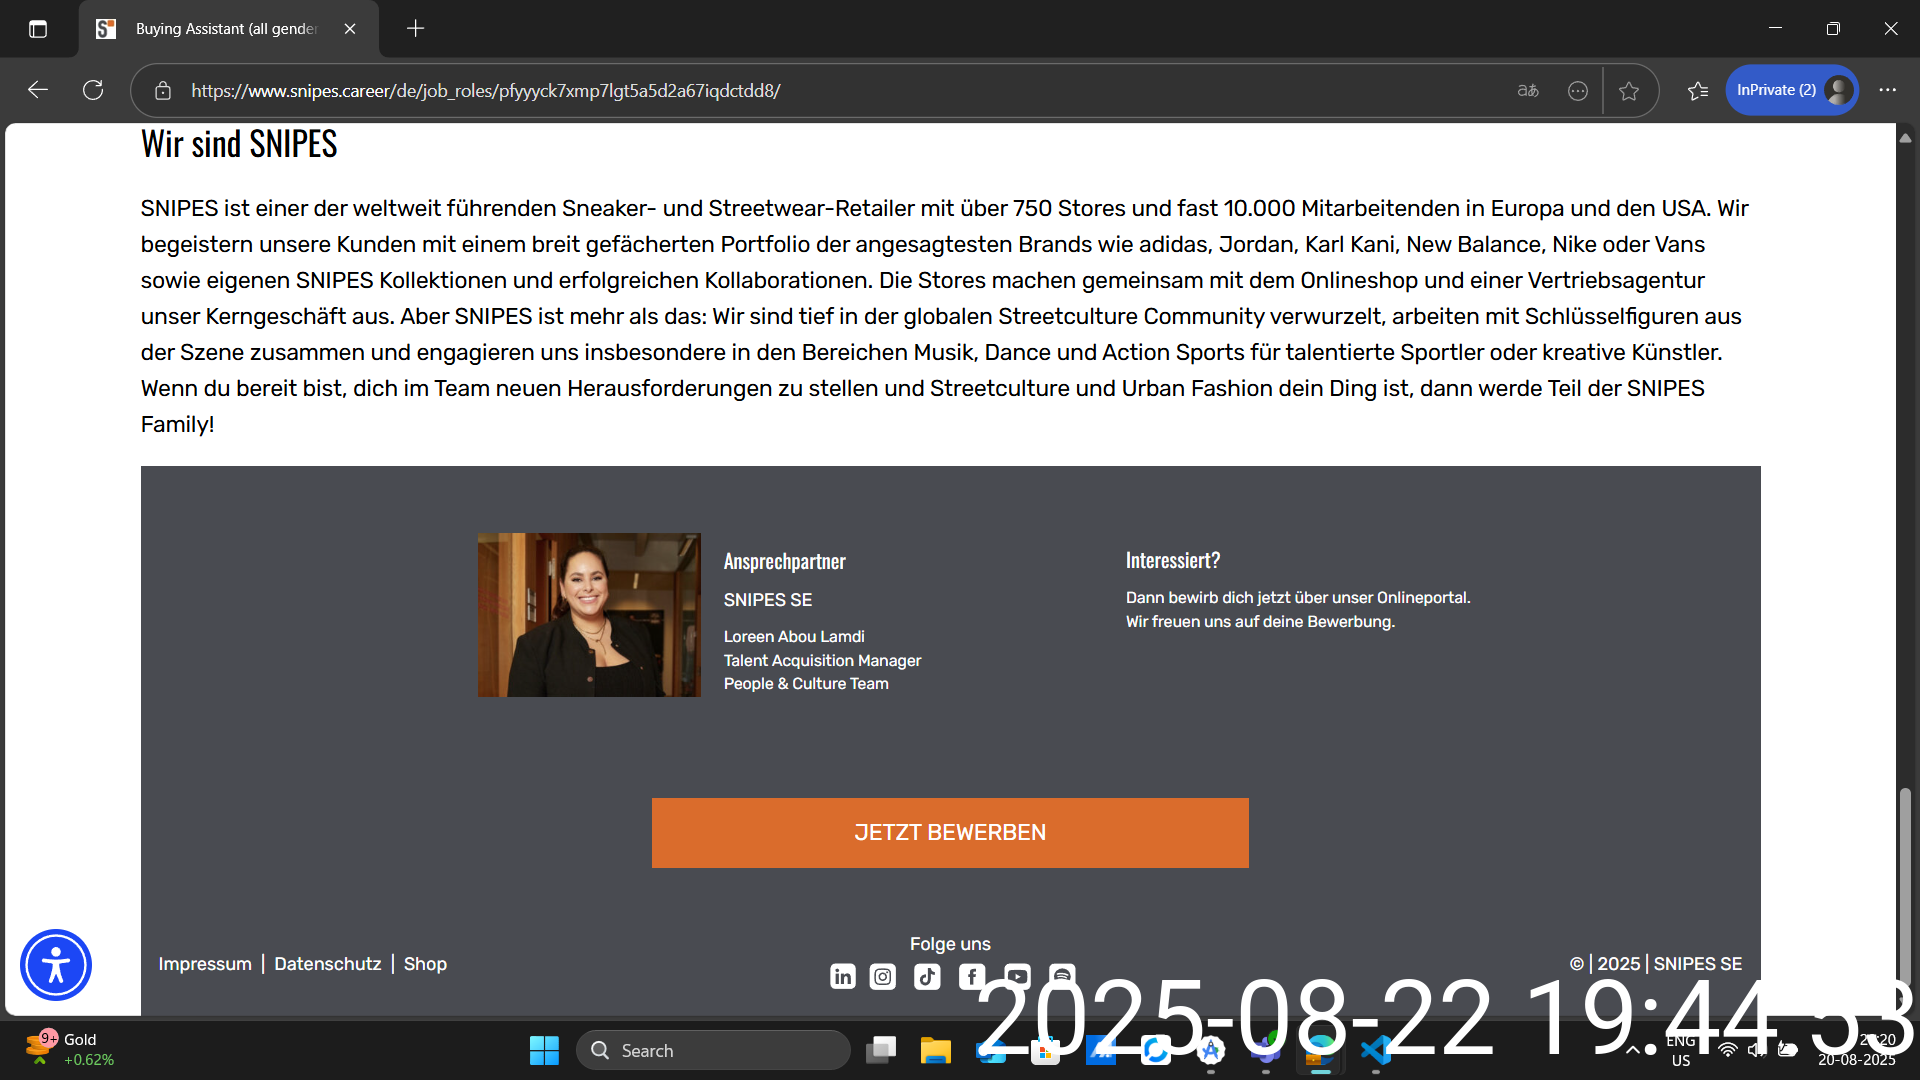The height and width of the screenshot is (1080, 1920).
Task: Open the Datenschutz footer link
Action: 327,964
